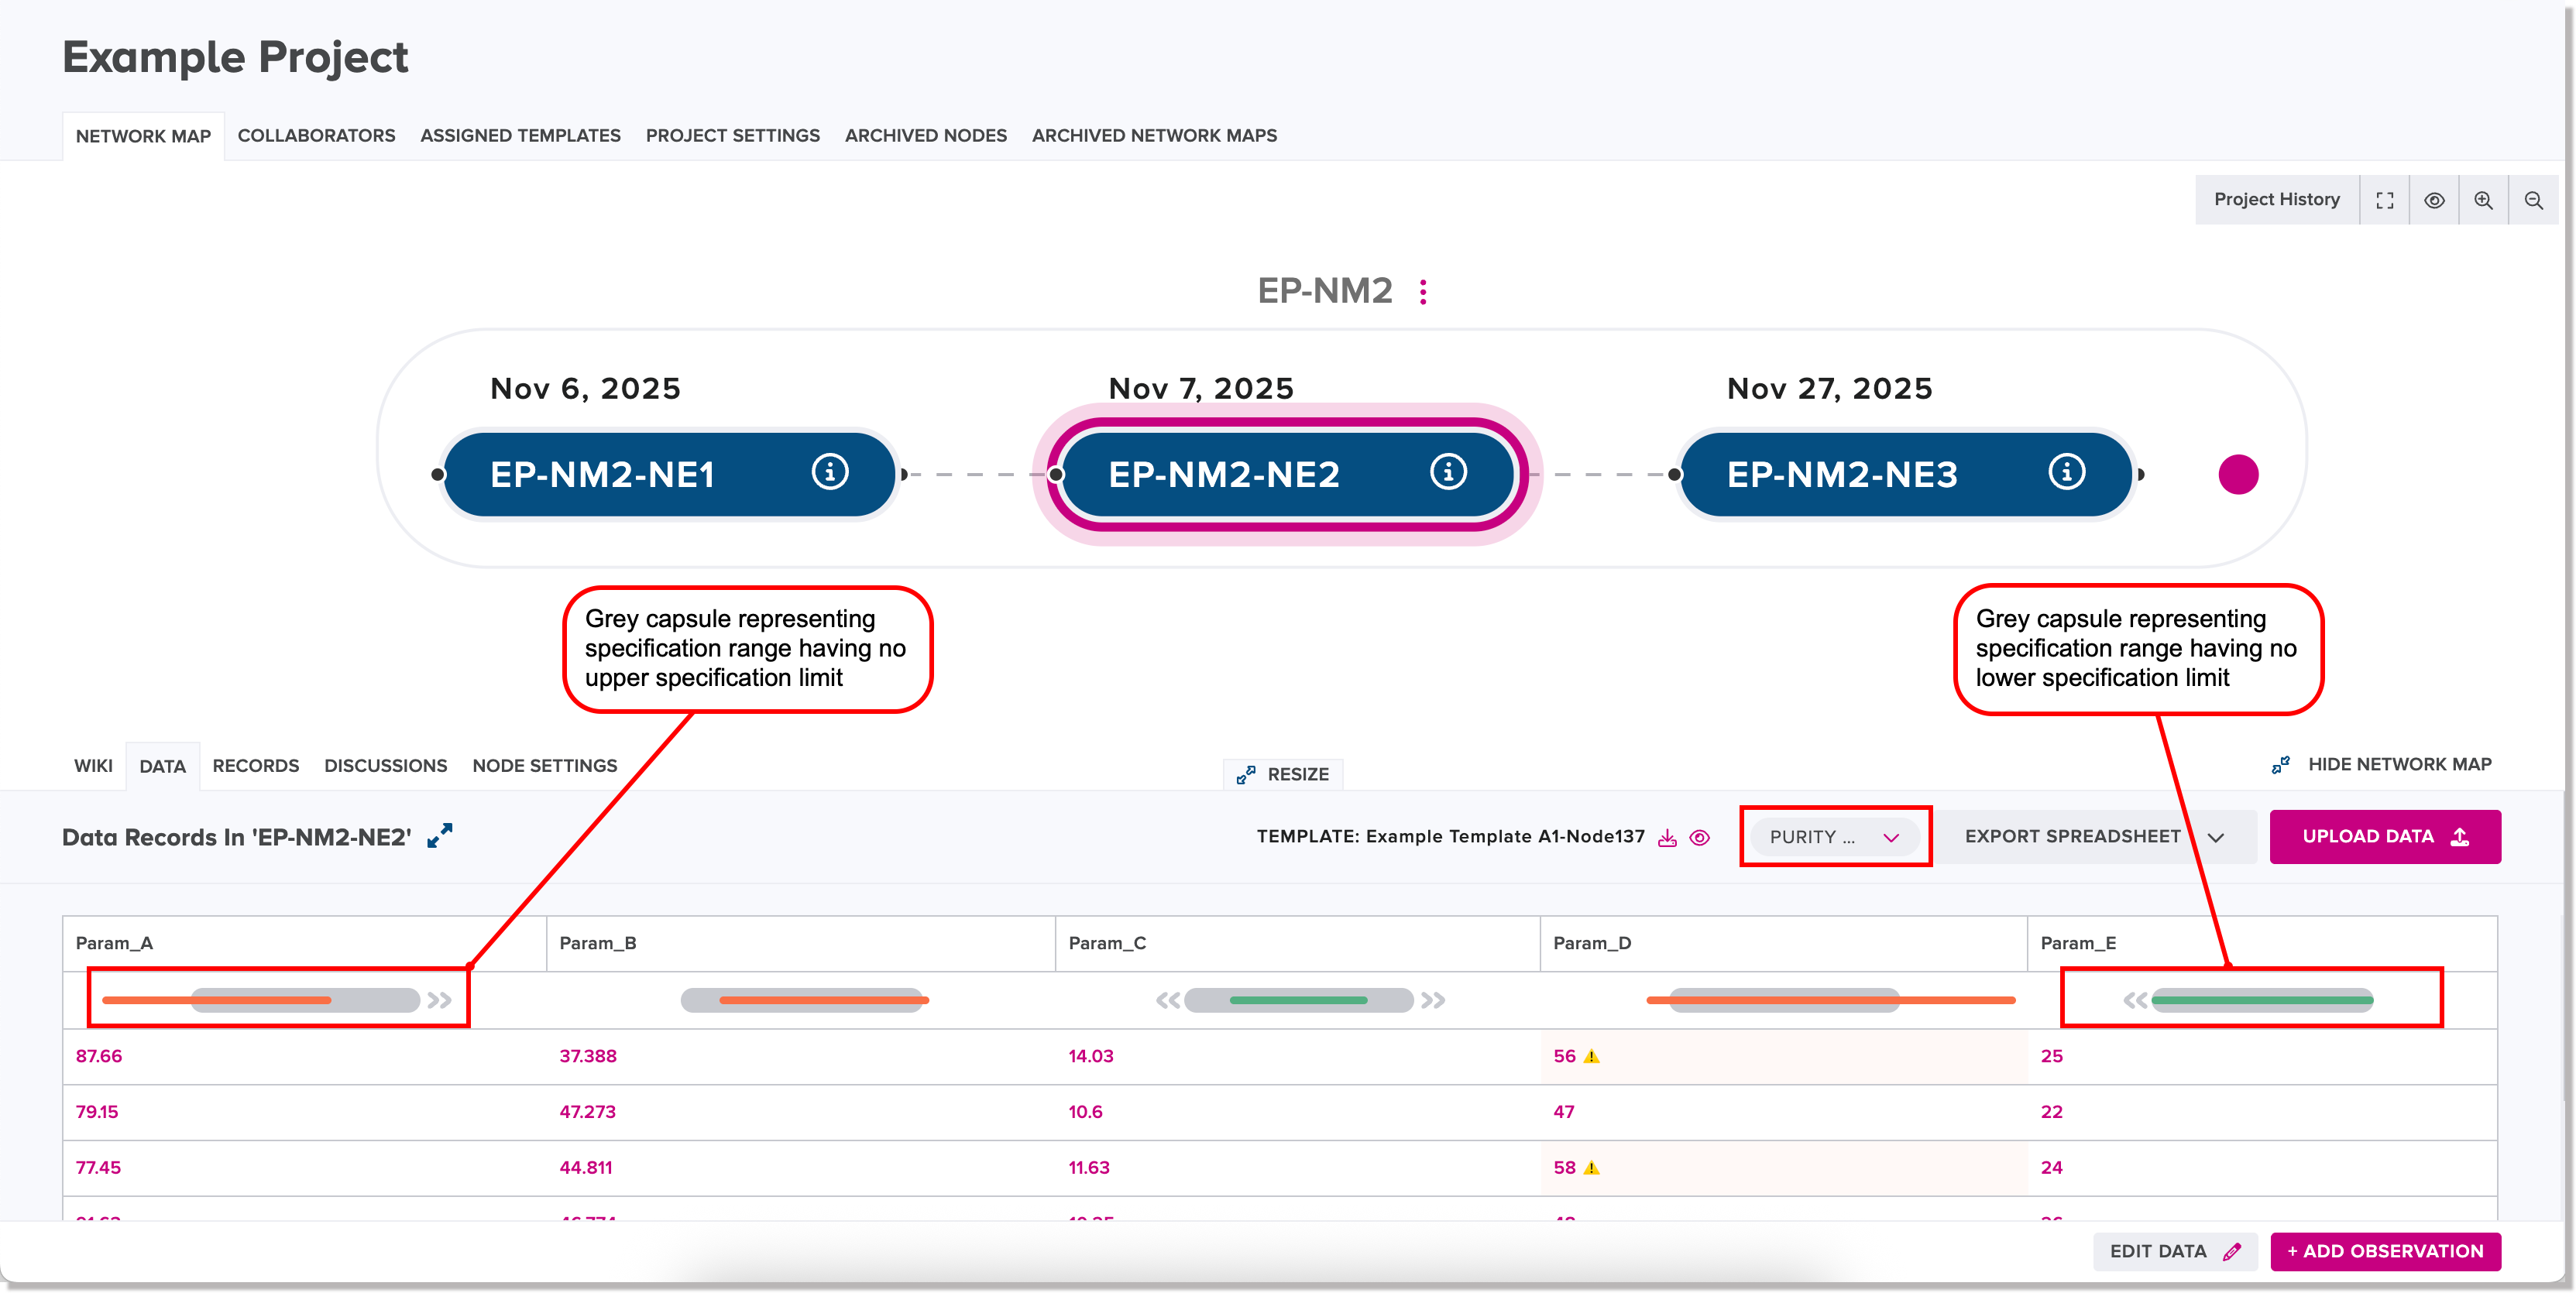Preview template with eye icon

(1699, 838)
